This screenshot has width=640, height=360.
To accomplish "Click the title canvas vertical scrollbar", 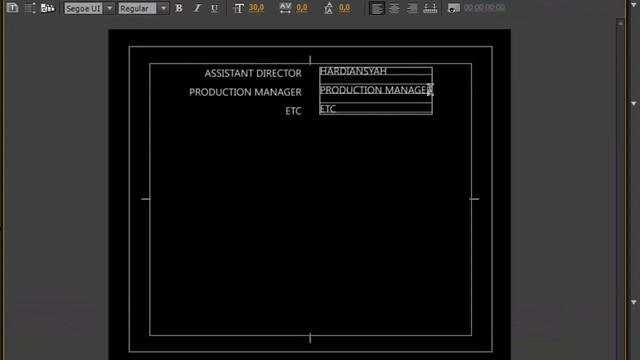I will pyautogui.click(x=620, y=190).
